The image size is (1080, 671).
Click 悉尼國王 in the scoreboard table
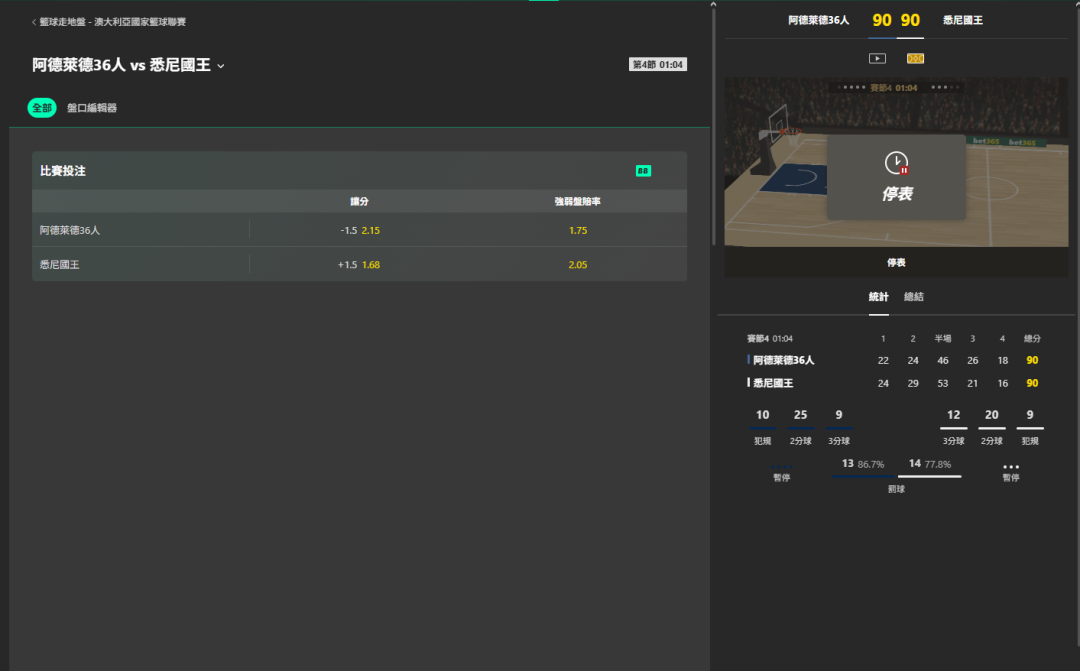pyautogui.click(x=773, y=383)
